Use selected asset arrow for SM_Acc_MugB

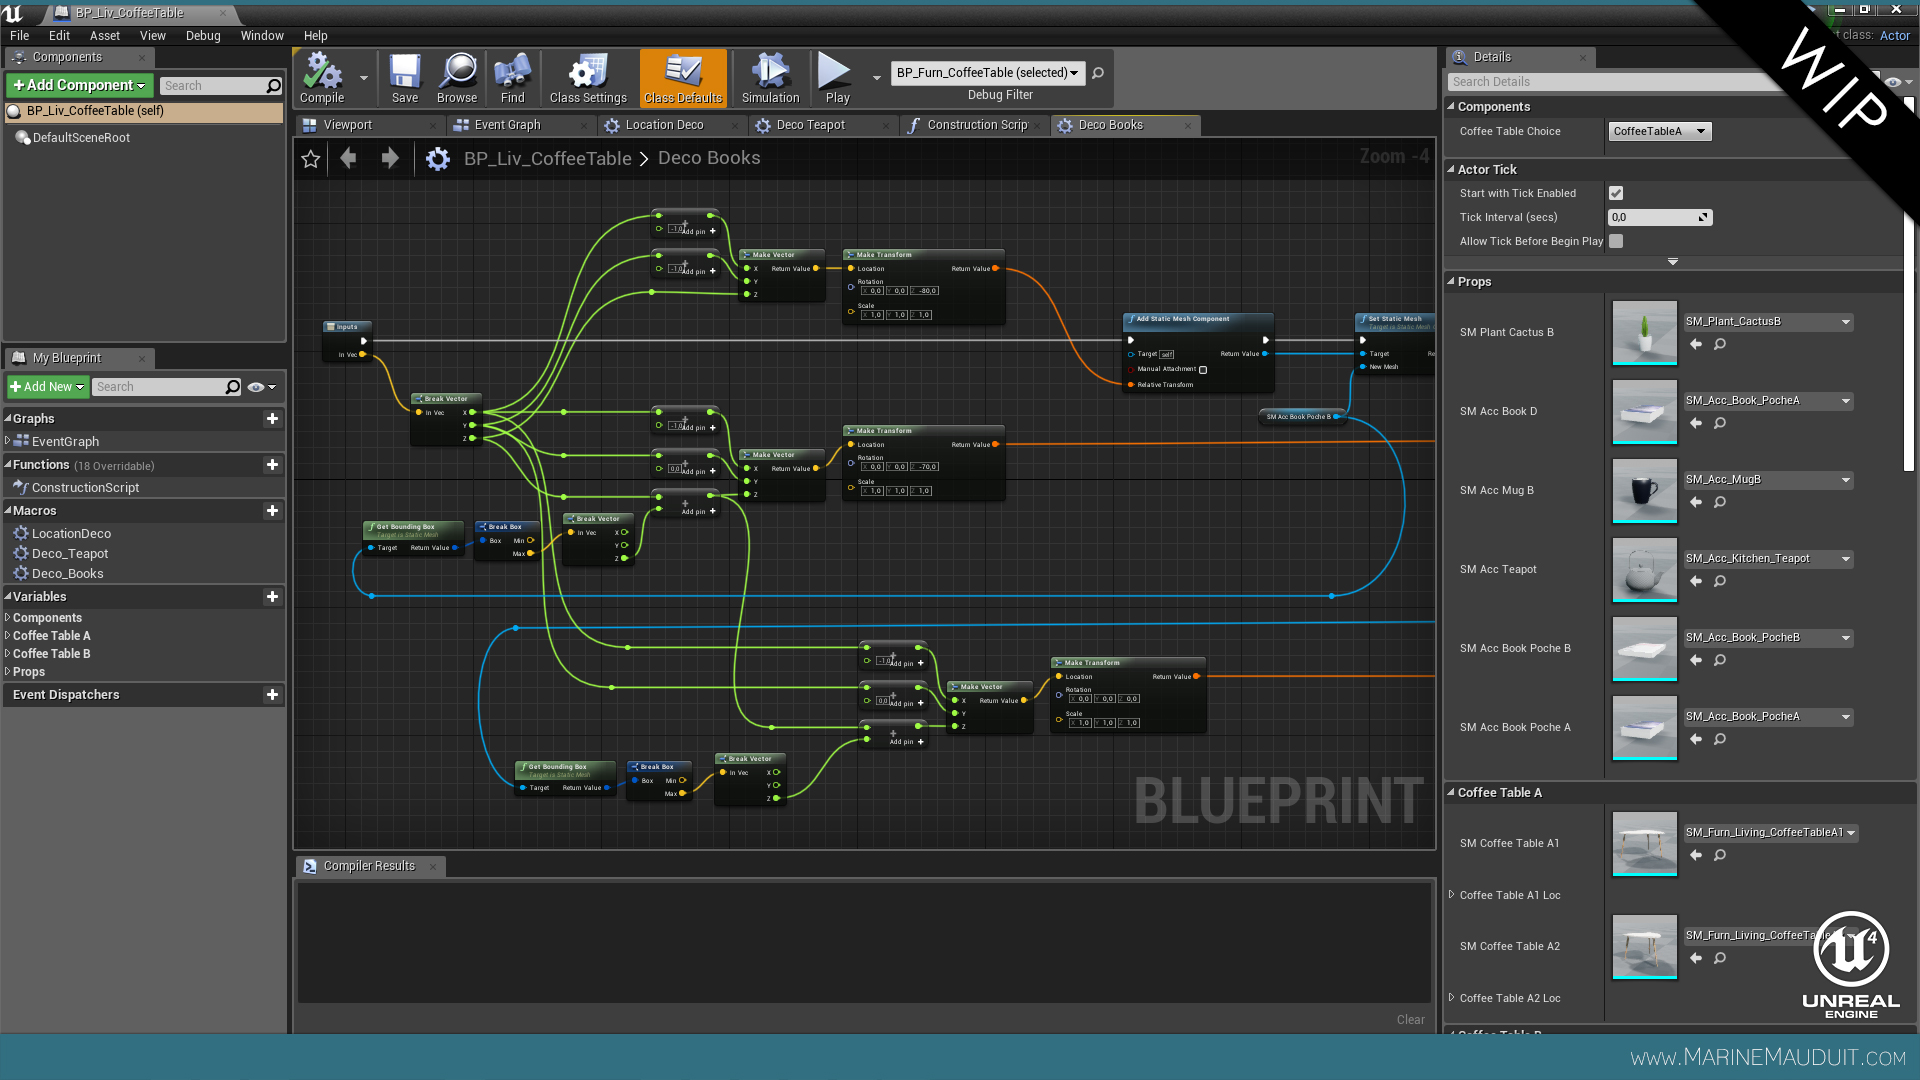coord(1696,502)
